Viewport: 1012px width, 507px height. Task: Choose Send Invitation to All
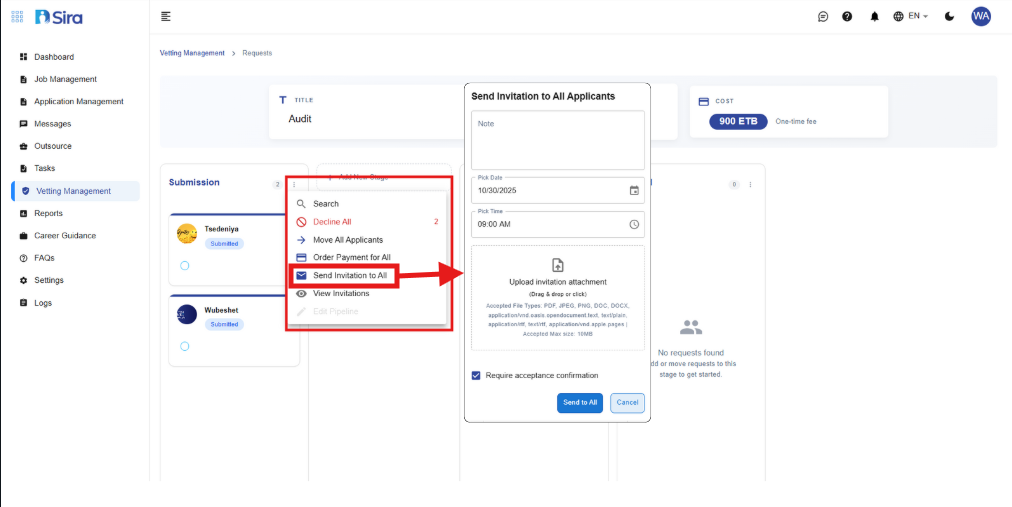[x=367, y=275]
